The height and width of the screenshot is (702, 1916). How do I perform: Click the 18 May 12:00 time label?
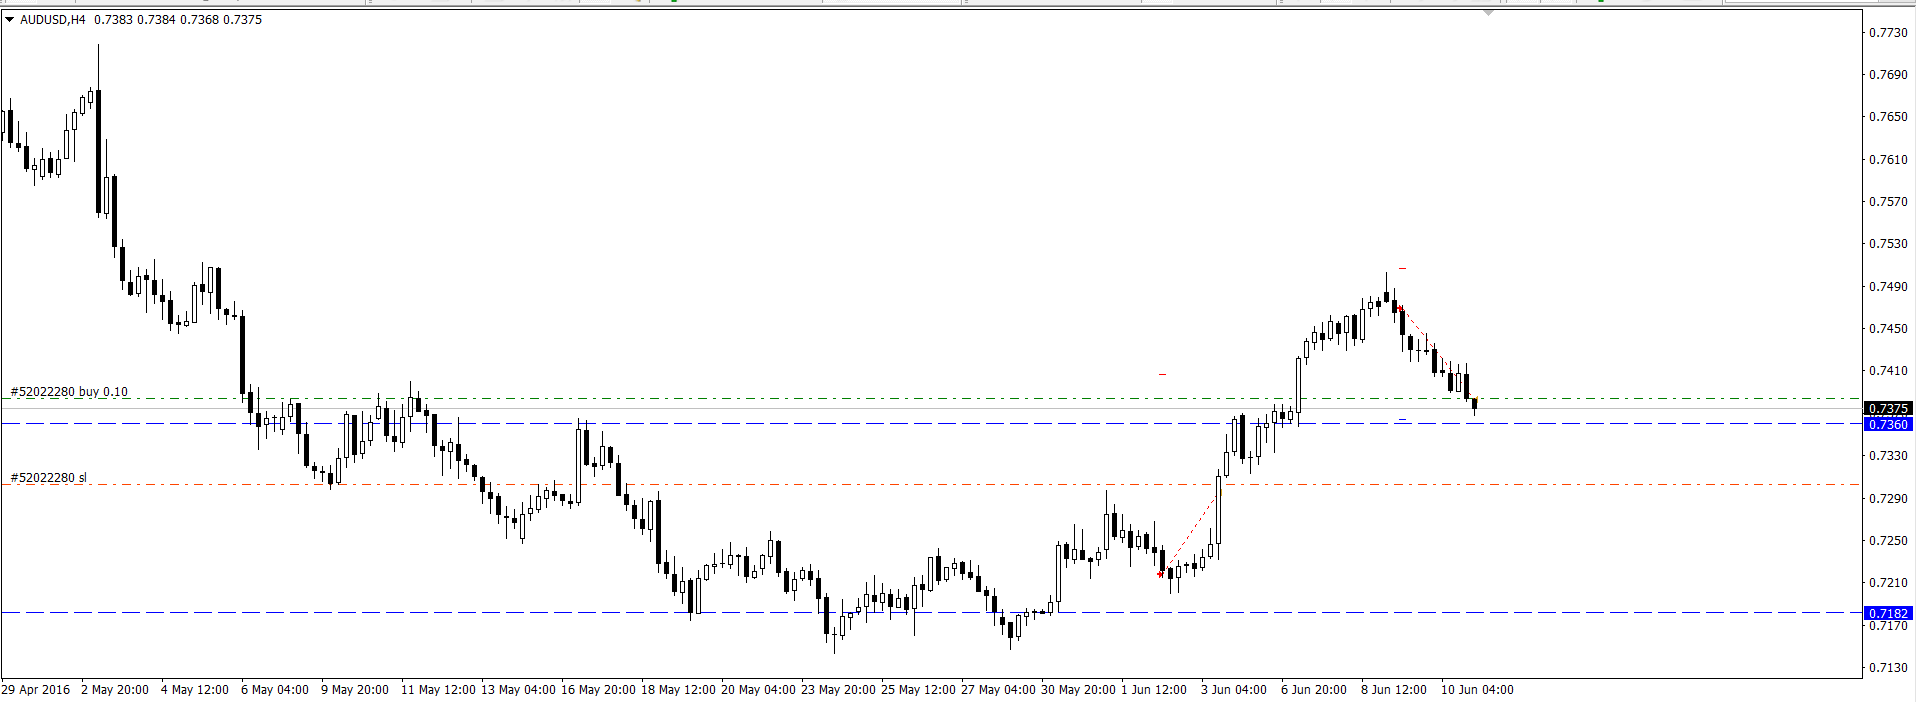(x=678, y=689)
